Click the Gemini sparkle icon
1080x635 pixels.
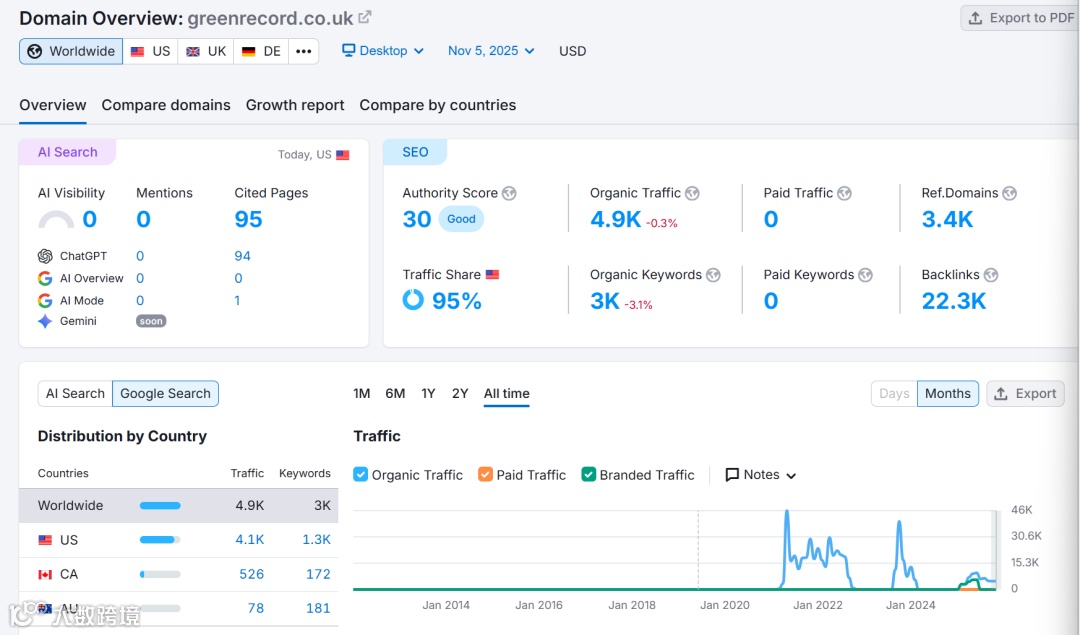45,321
